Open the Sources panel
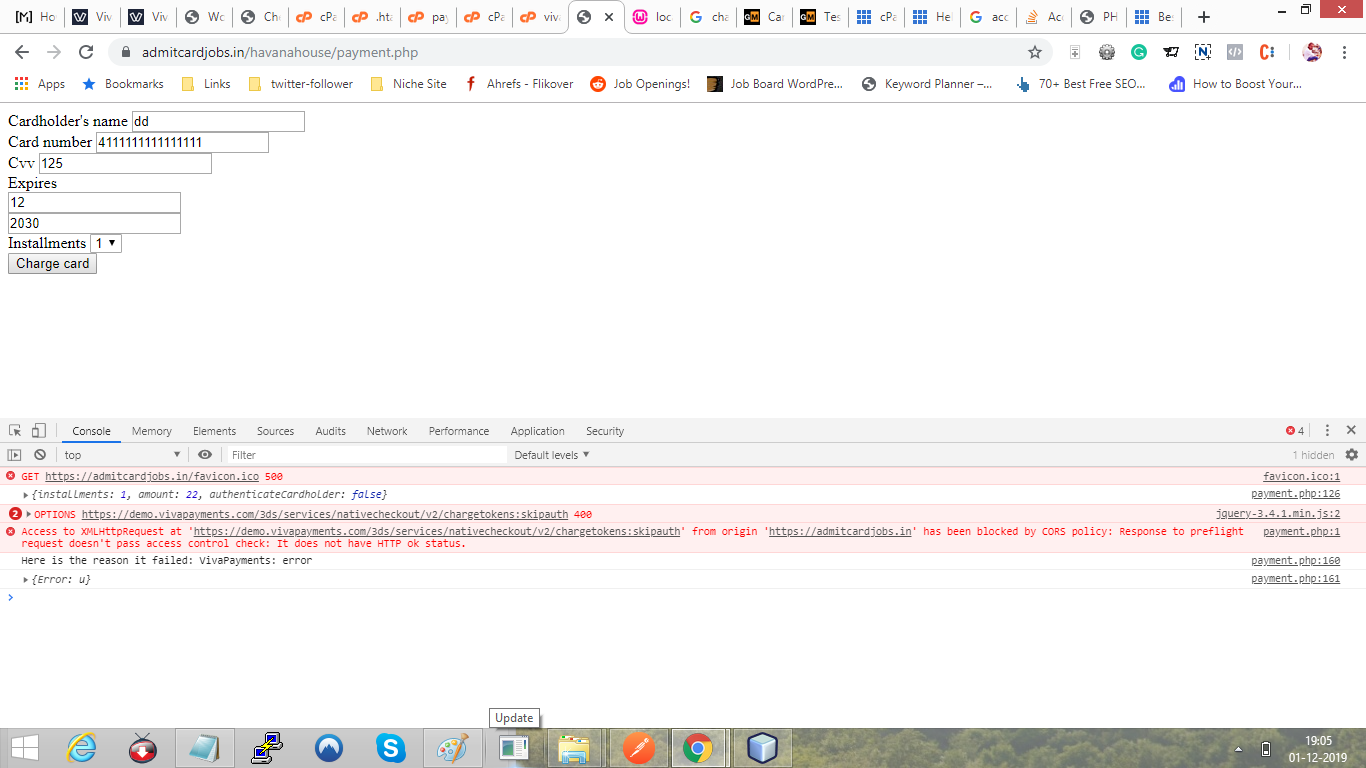Screen dimensions: 1366x768 275,430
